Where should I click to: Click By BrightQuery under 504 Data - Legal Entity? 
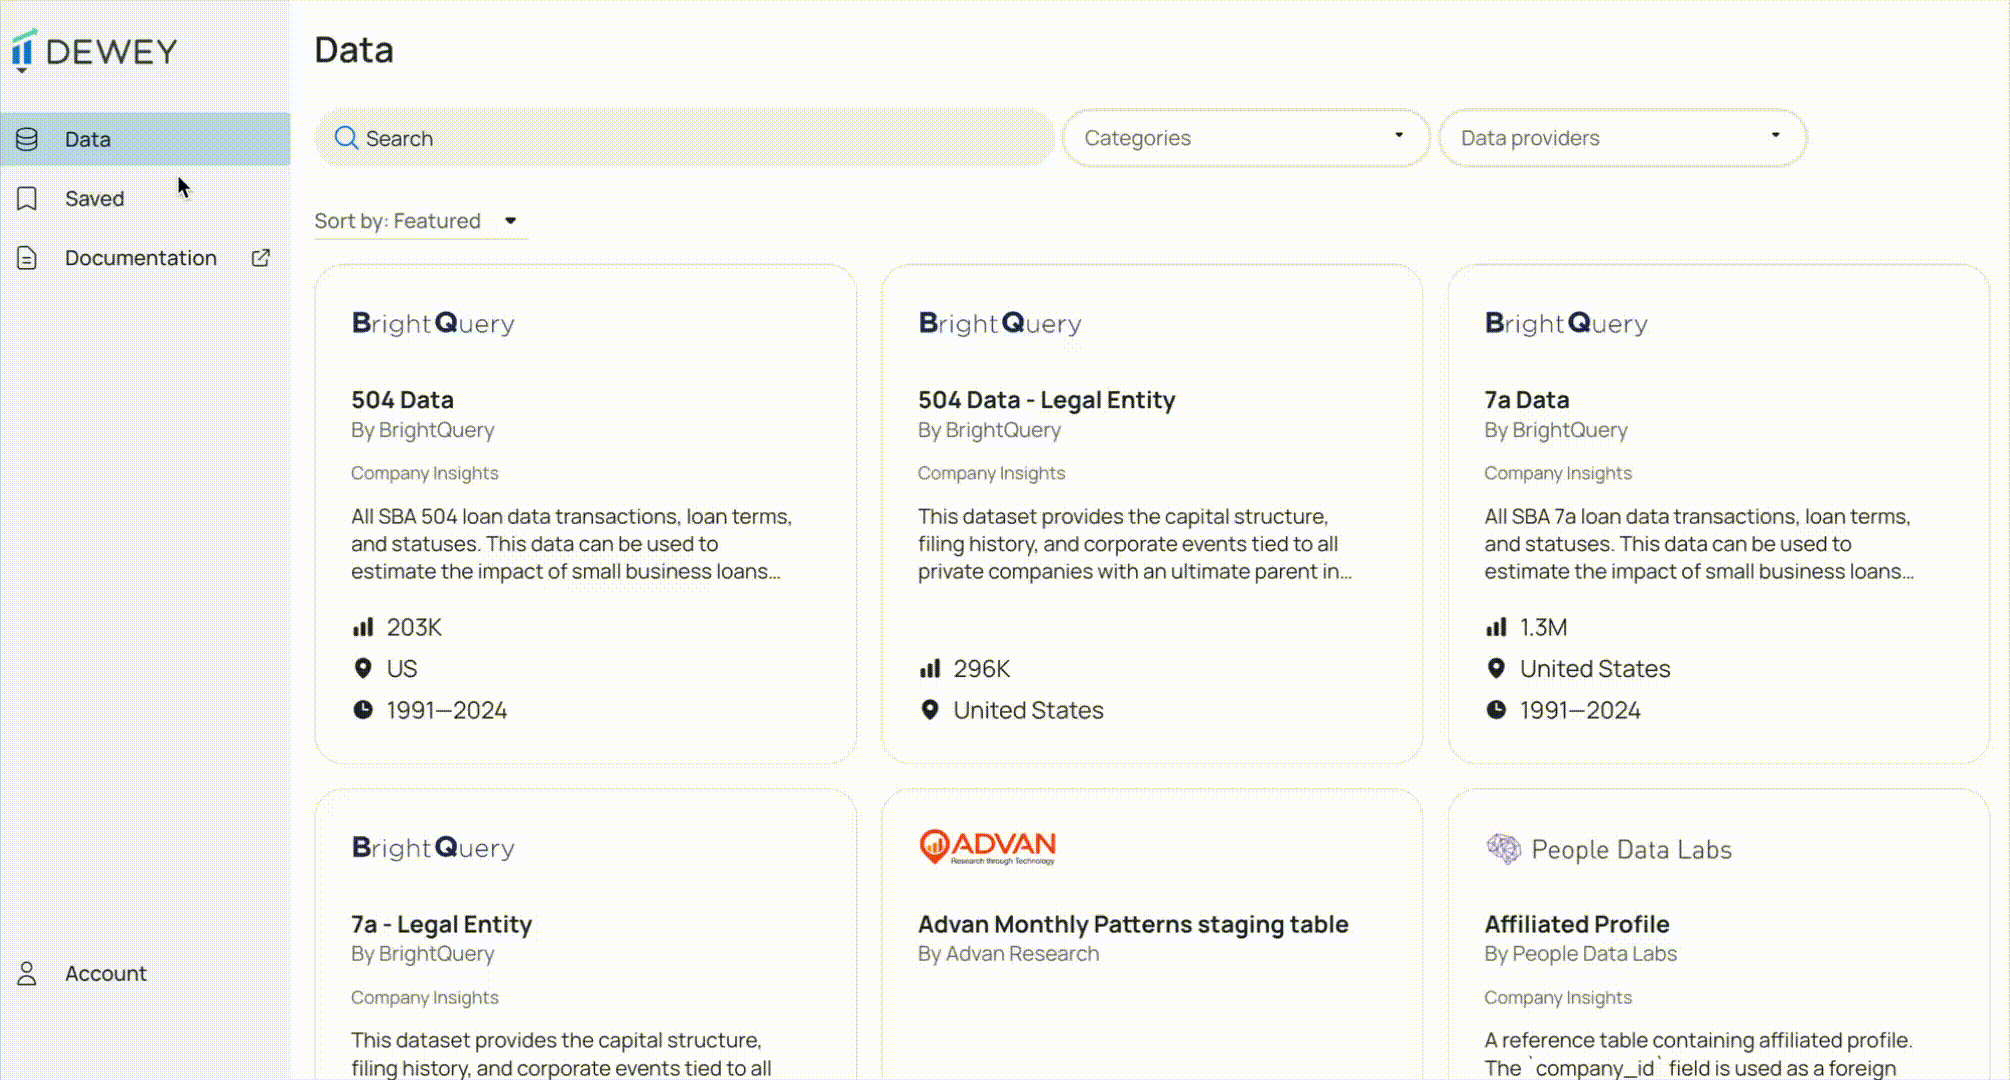tap(989, 430)
